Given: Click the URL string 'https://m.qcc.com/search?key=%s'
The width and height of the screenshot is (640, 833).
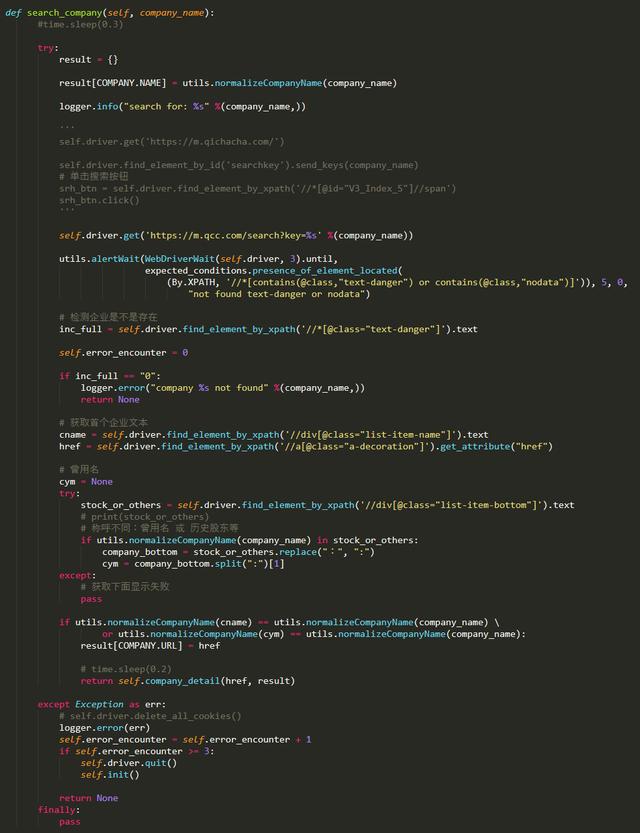Looking at the screenshot, I should pos(233,235).
